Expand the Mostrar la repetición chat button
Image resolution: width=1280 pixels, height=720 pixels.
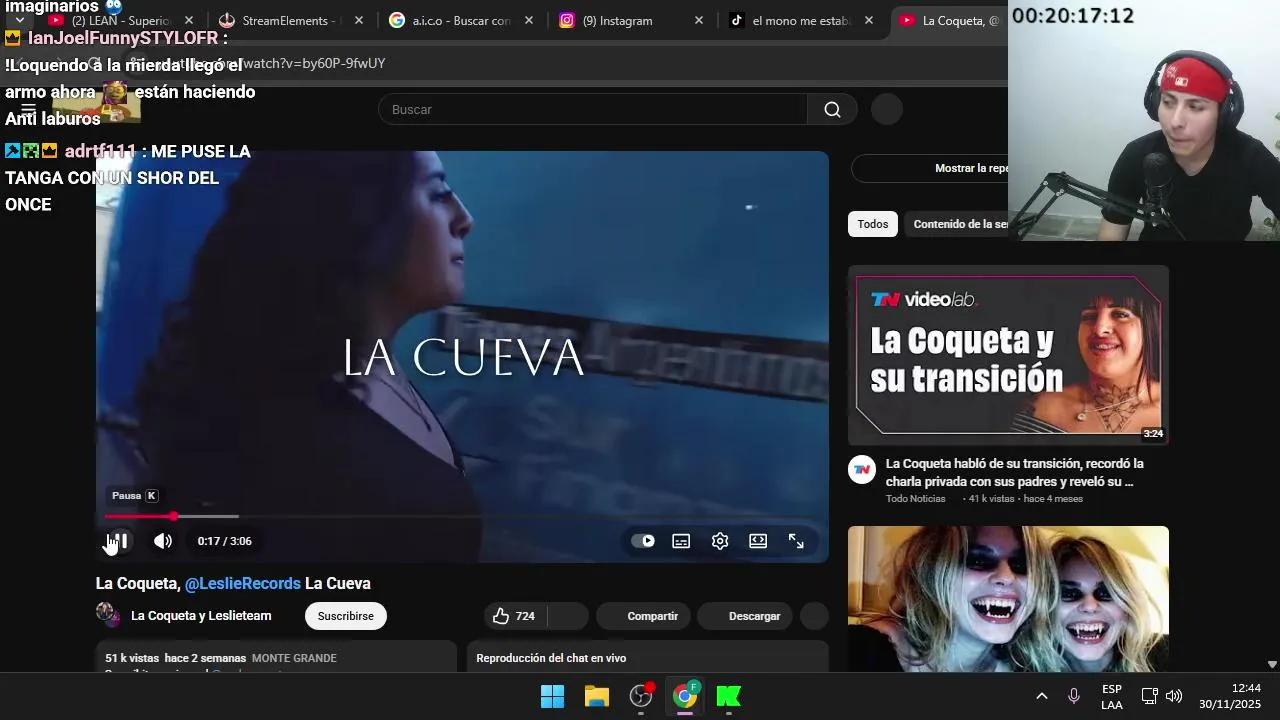point(930,168)
